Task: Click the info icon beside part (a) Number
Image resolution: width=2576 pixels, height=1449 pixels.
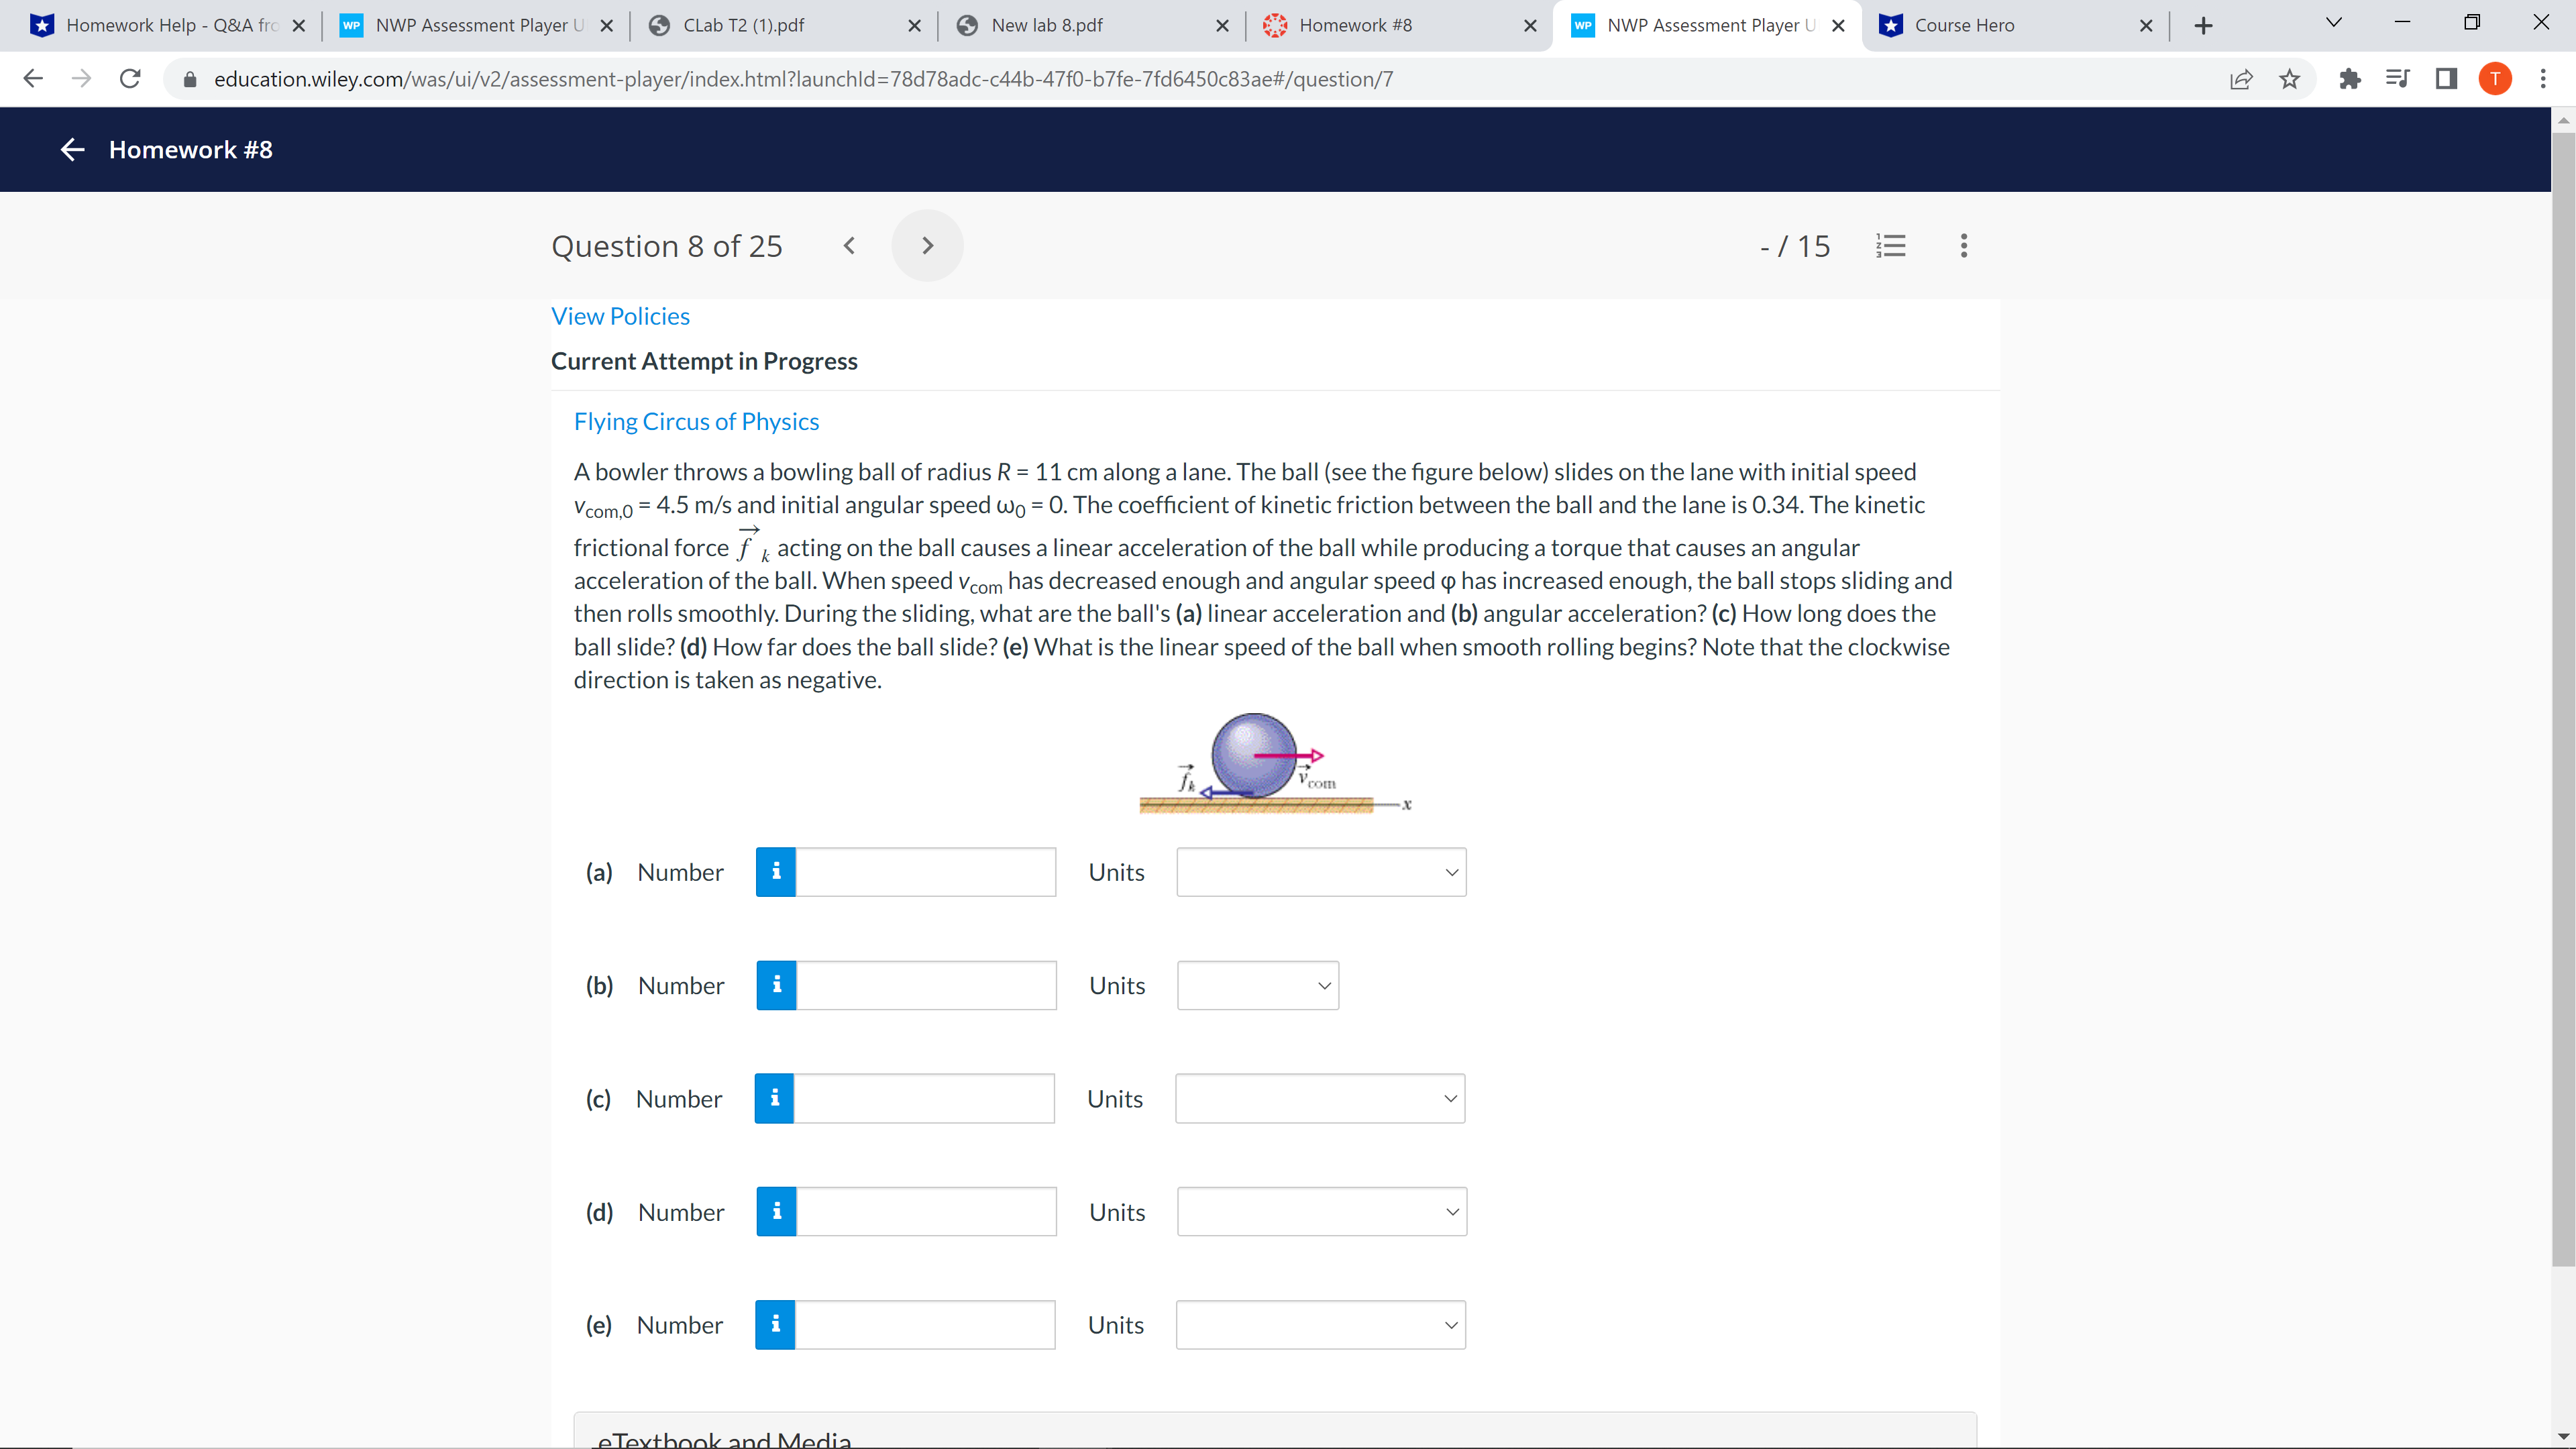Action: click(x=775, y=871)
